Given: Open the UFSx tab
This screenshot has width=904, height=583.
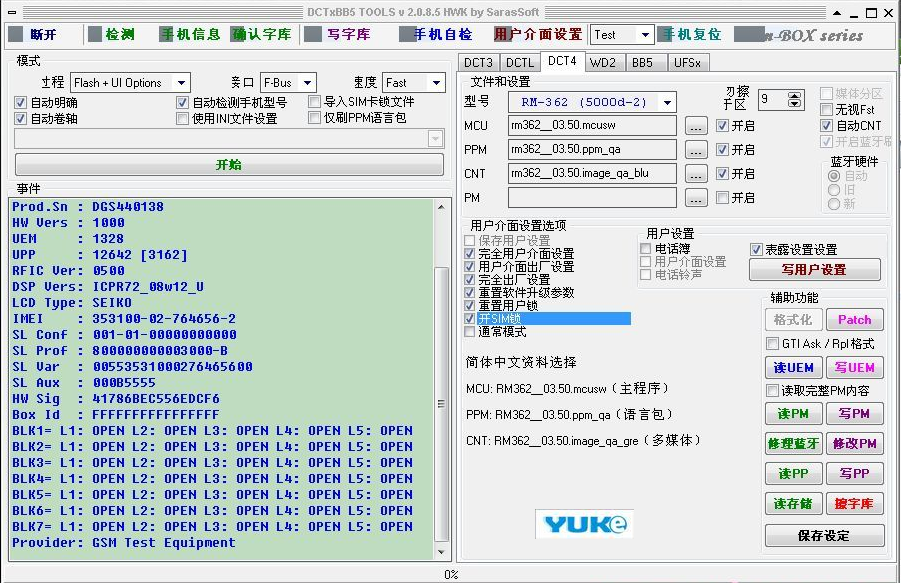Looking at the screenshot, I should tap(687, 63).
